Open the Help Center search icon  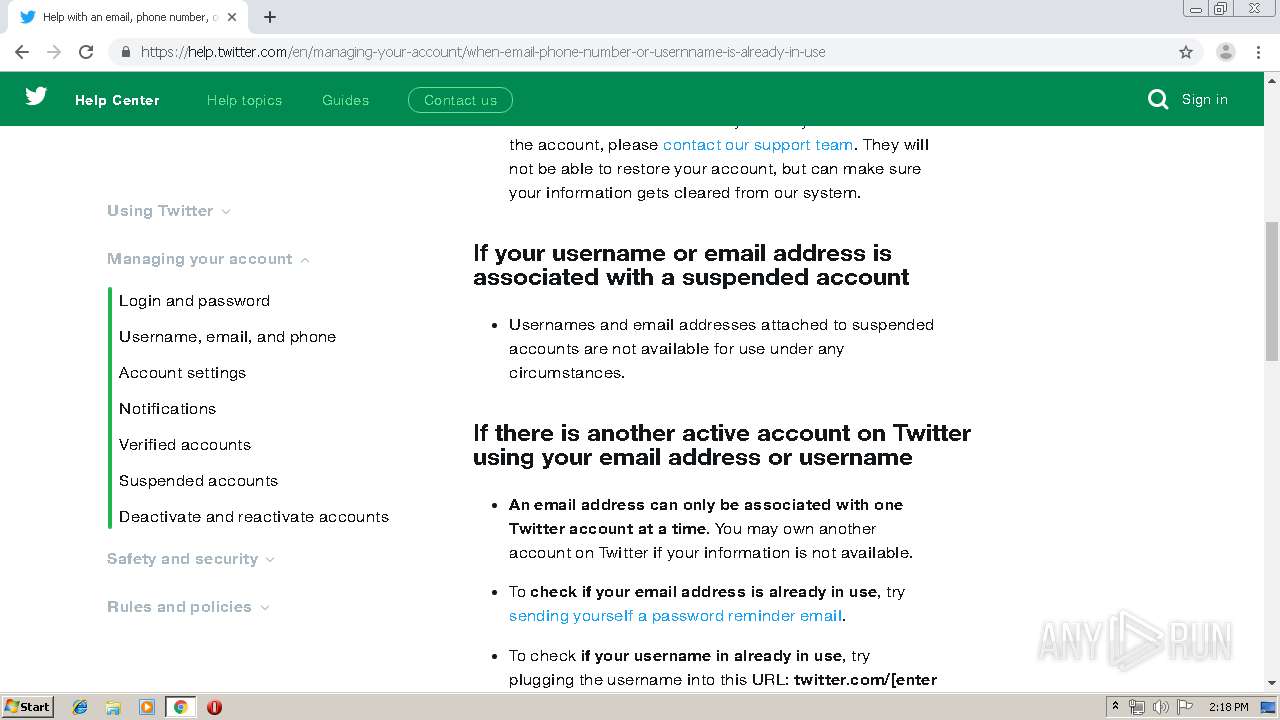tap(1158, 99)
